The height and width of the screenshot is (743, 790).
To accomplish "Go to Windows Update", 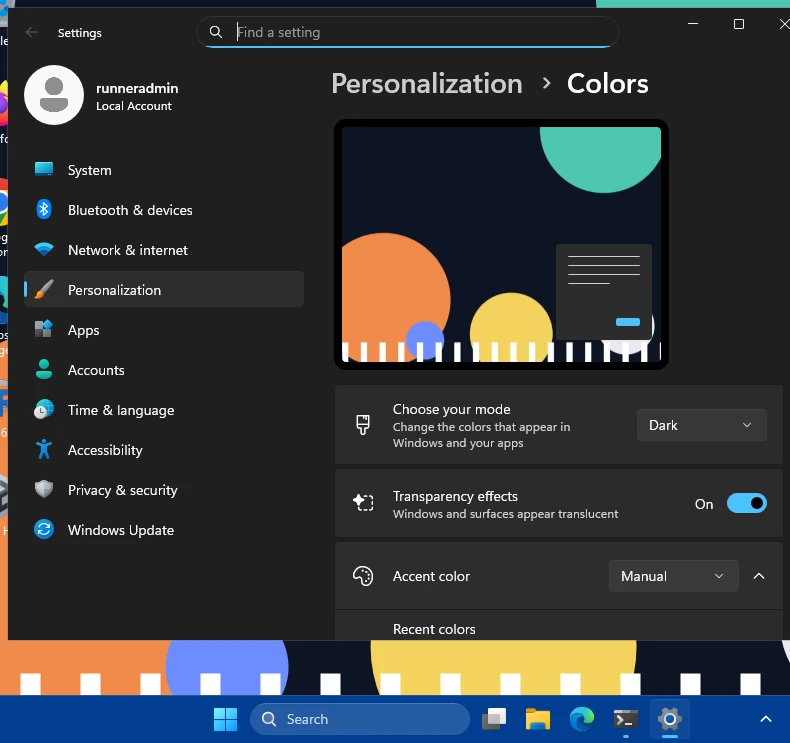I will (164, 530).
